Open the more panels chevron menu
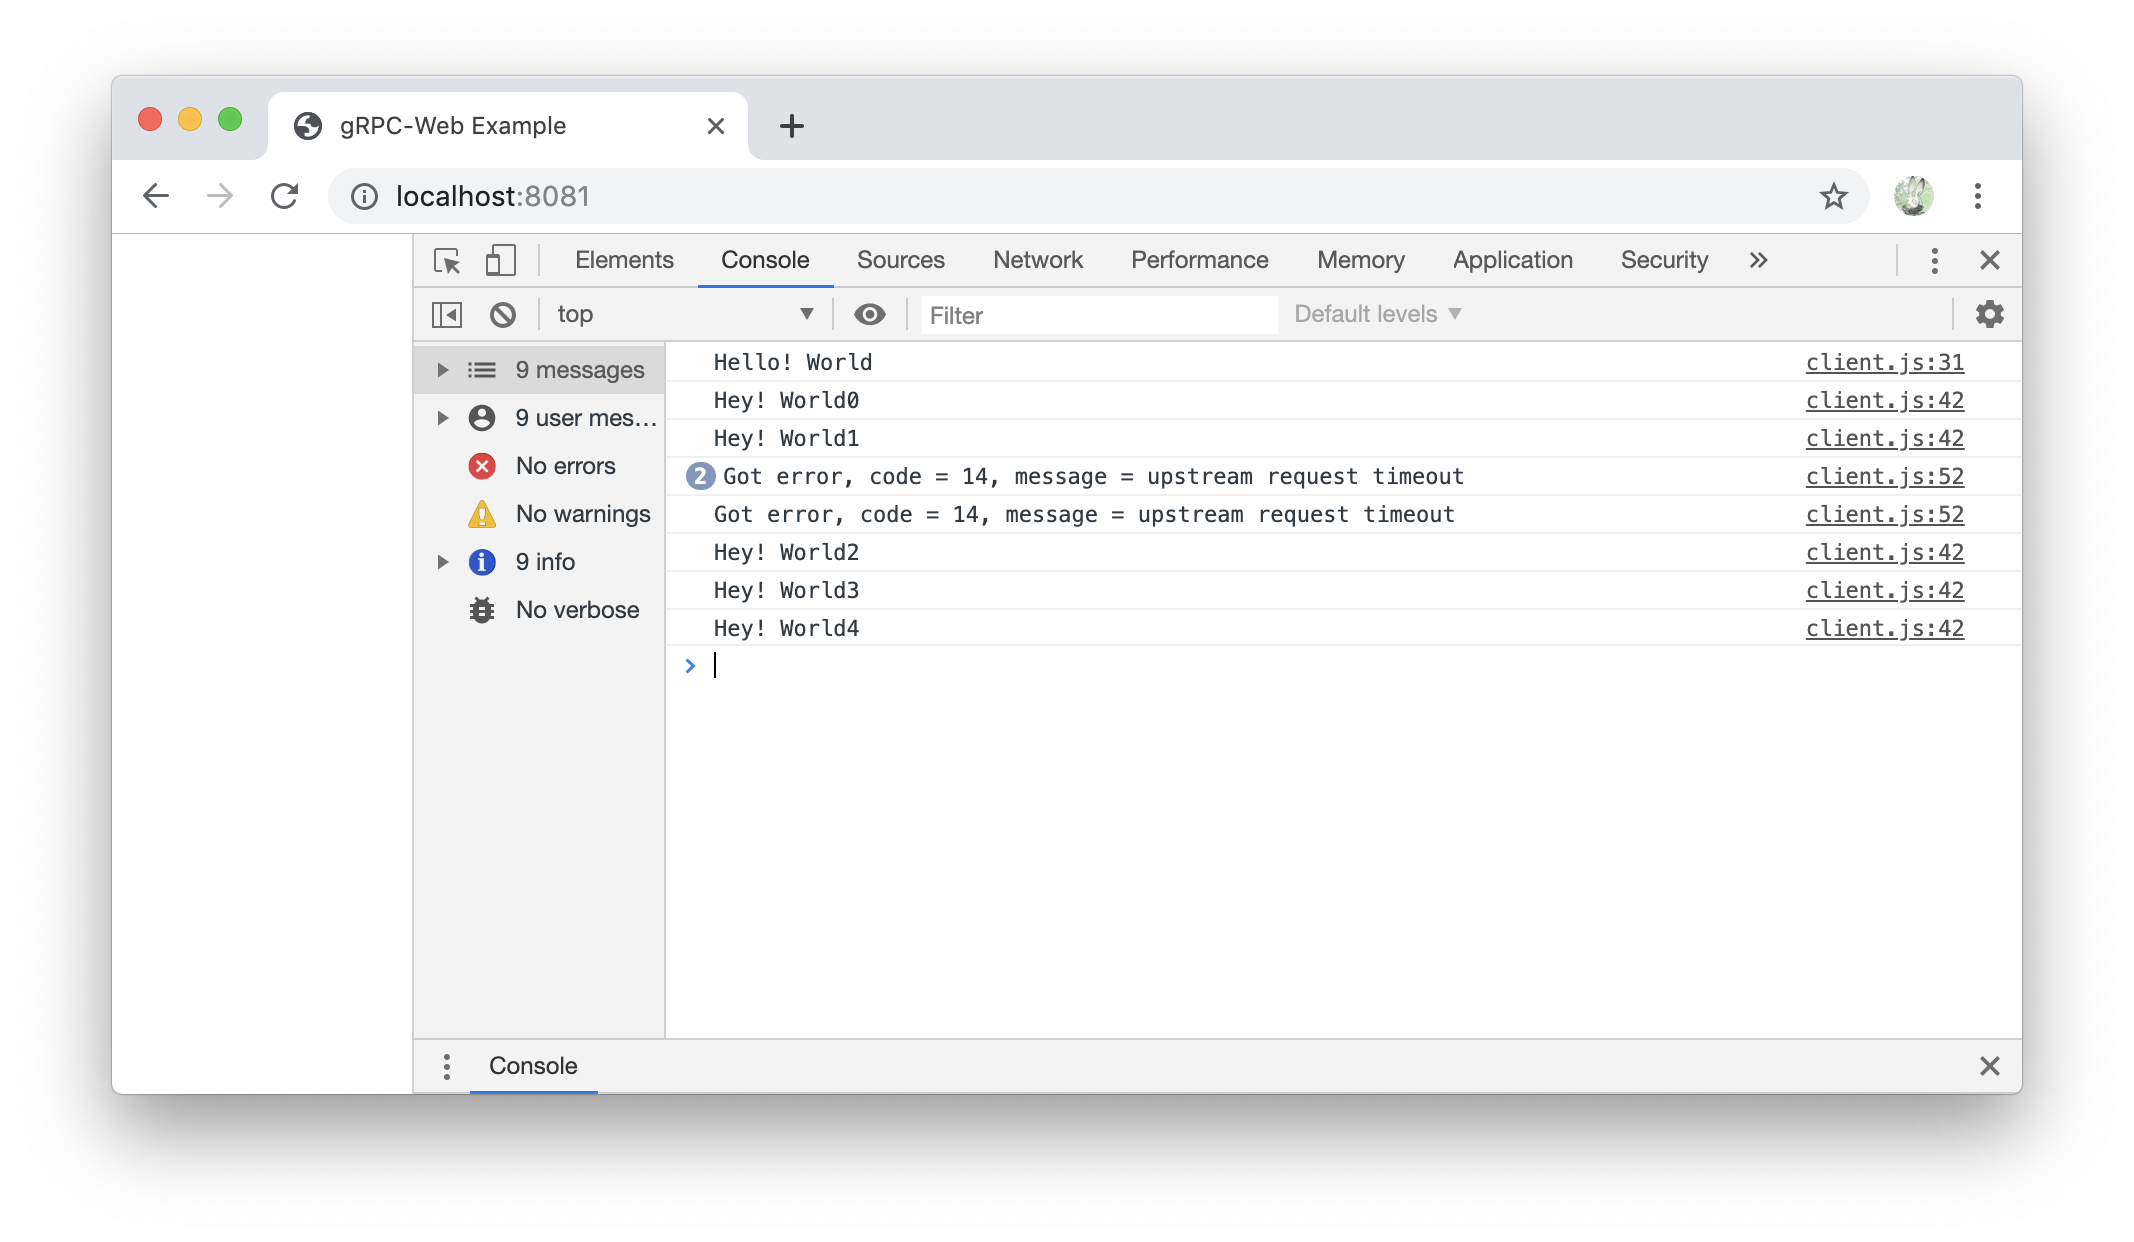The width and height of the screenshot is (2134, 1242). point(1757,259)
